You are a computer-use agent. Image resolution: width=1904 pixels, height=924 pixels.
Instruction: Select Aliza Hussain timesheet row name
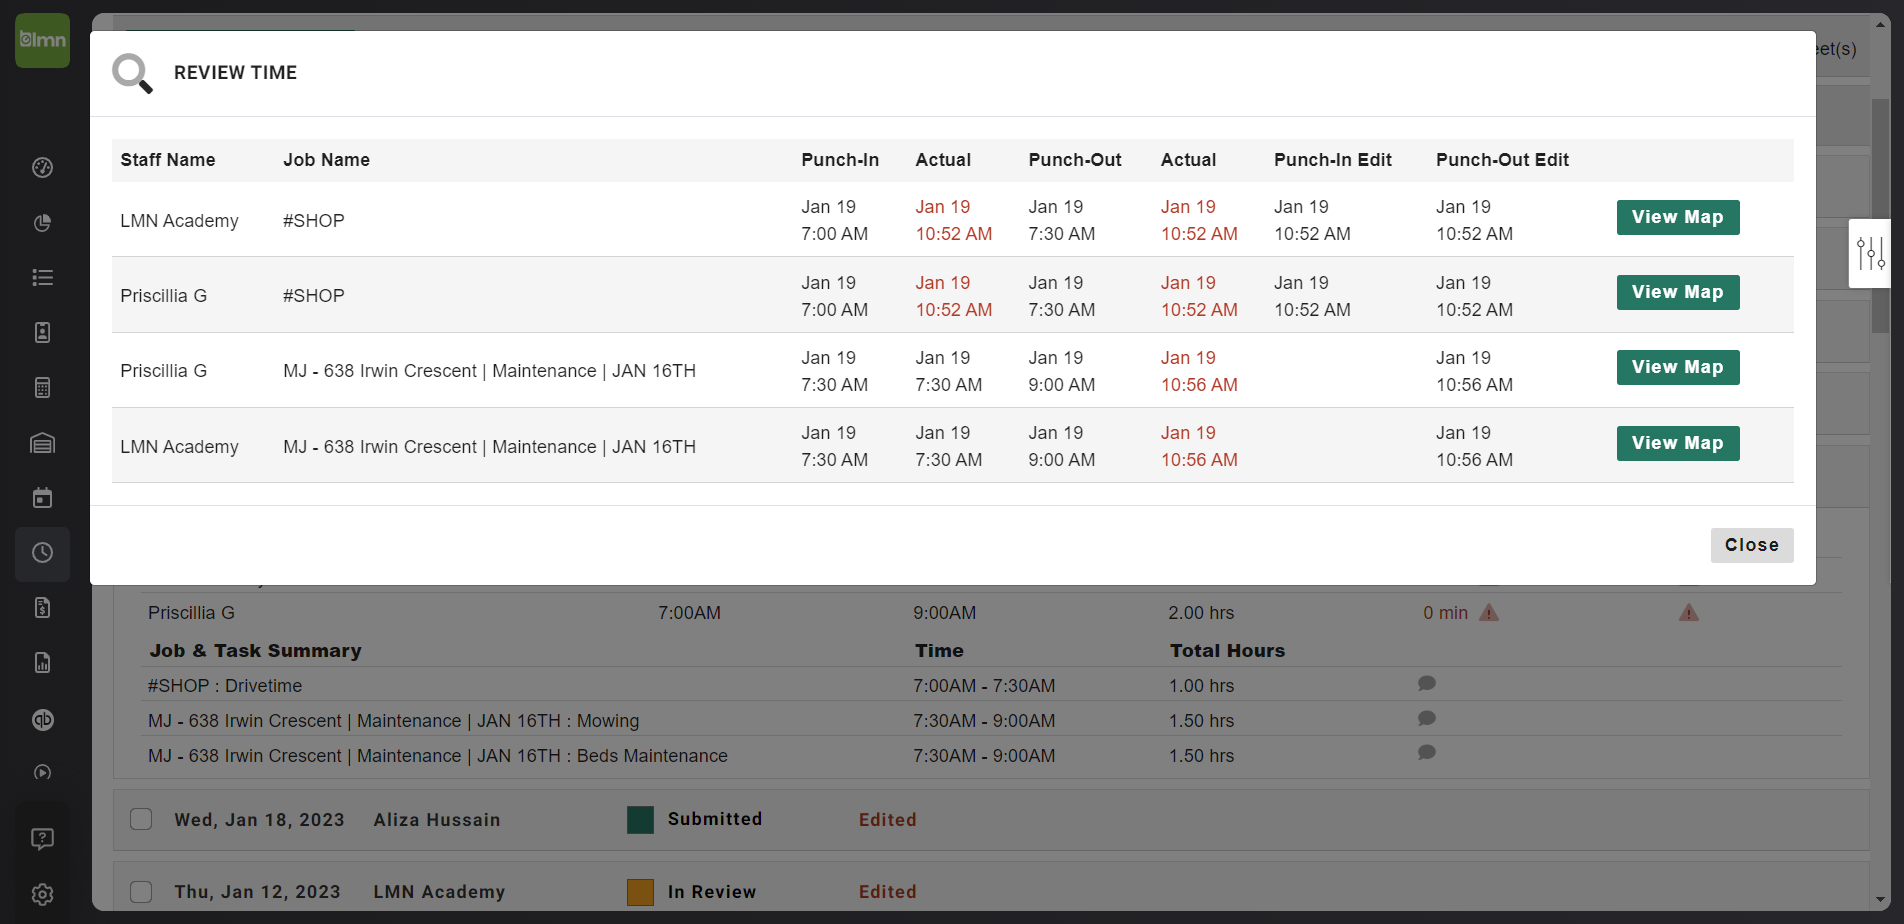[x=437, y=820]
